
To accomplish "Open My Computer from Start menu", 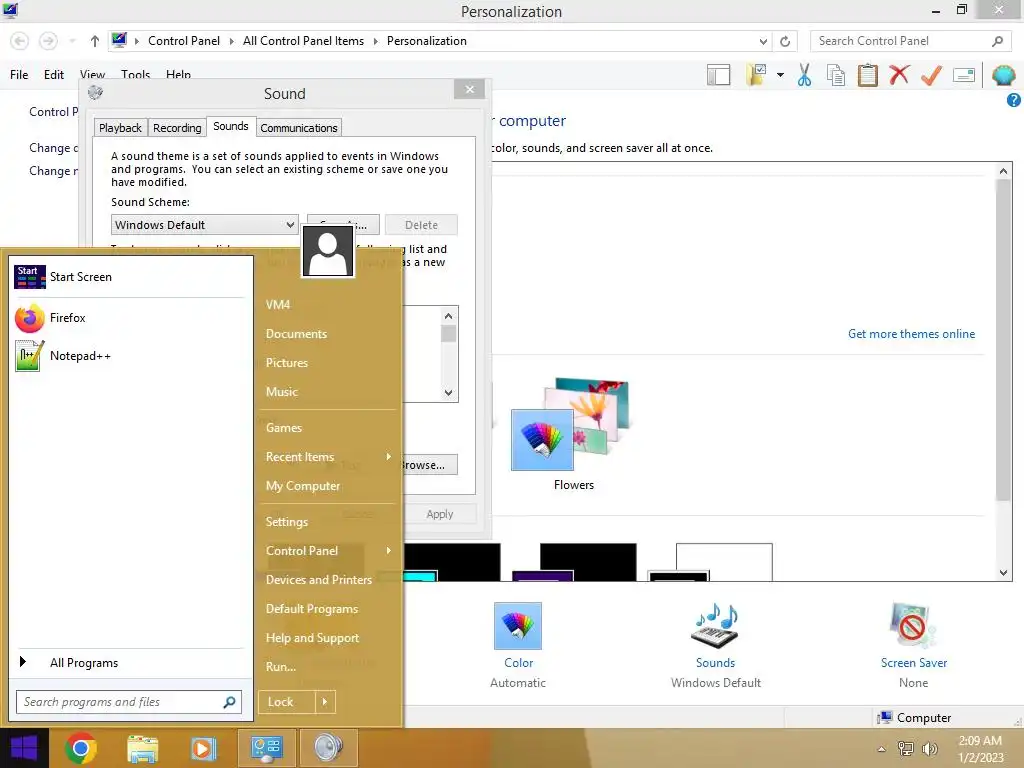I will point(302,486).
